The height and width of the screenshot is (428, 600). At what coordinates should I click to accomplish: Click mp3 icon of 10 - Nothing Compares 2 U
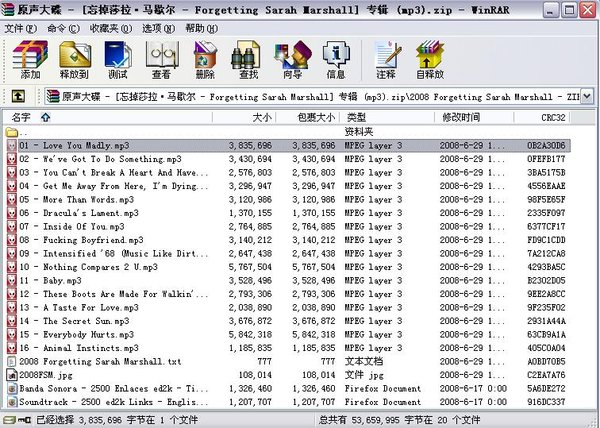coord(12,267)
